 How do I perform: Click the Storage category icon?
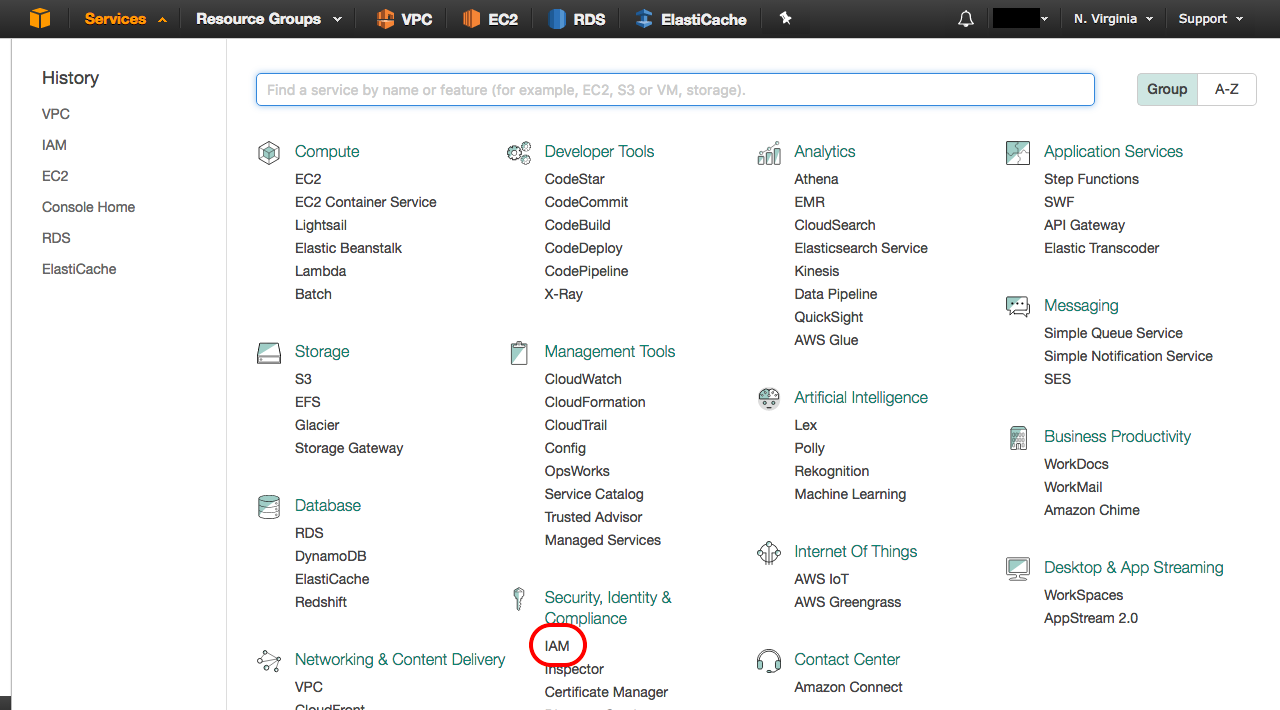tap(268, 353)
